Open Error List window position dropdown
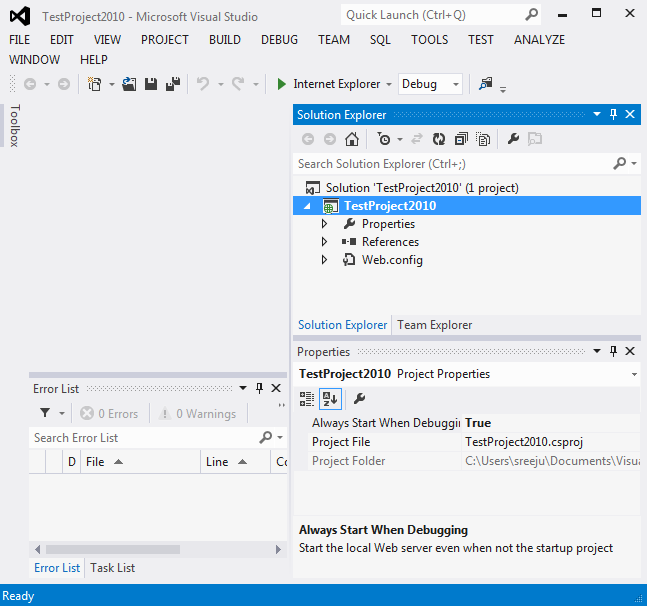 click(x=243, y=388)
